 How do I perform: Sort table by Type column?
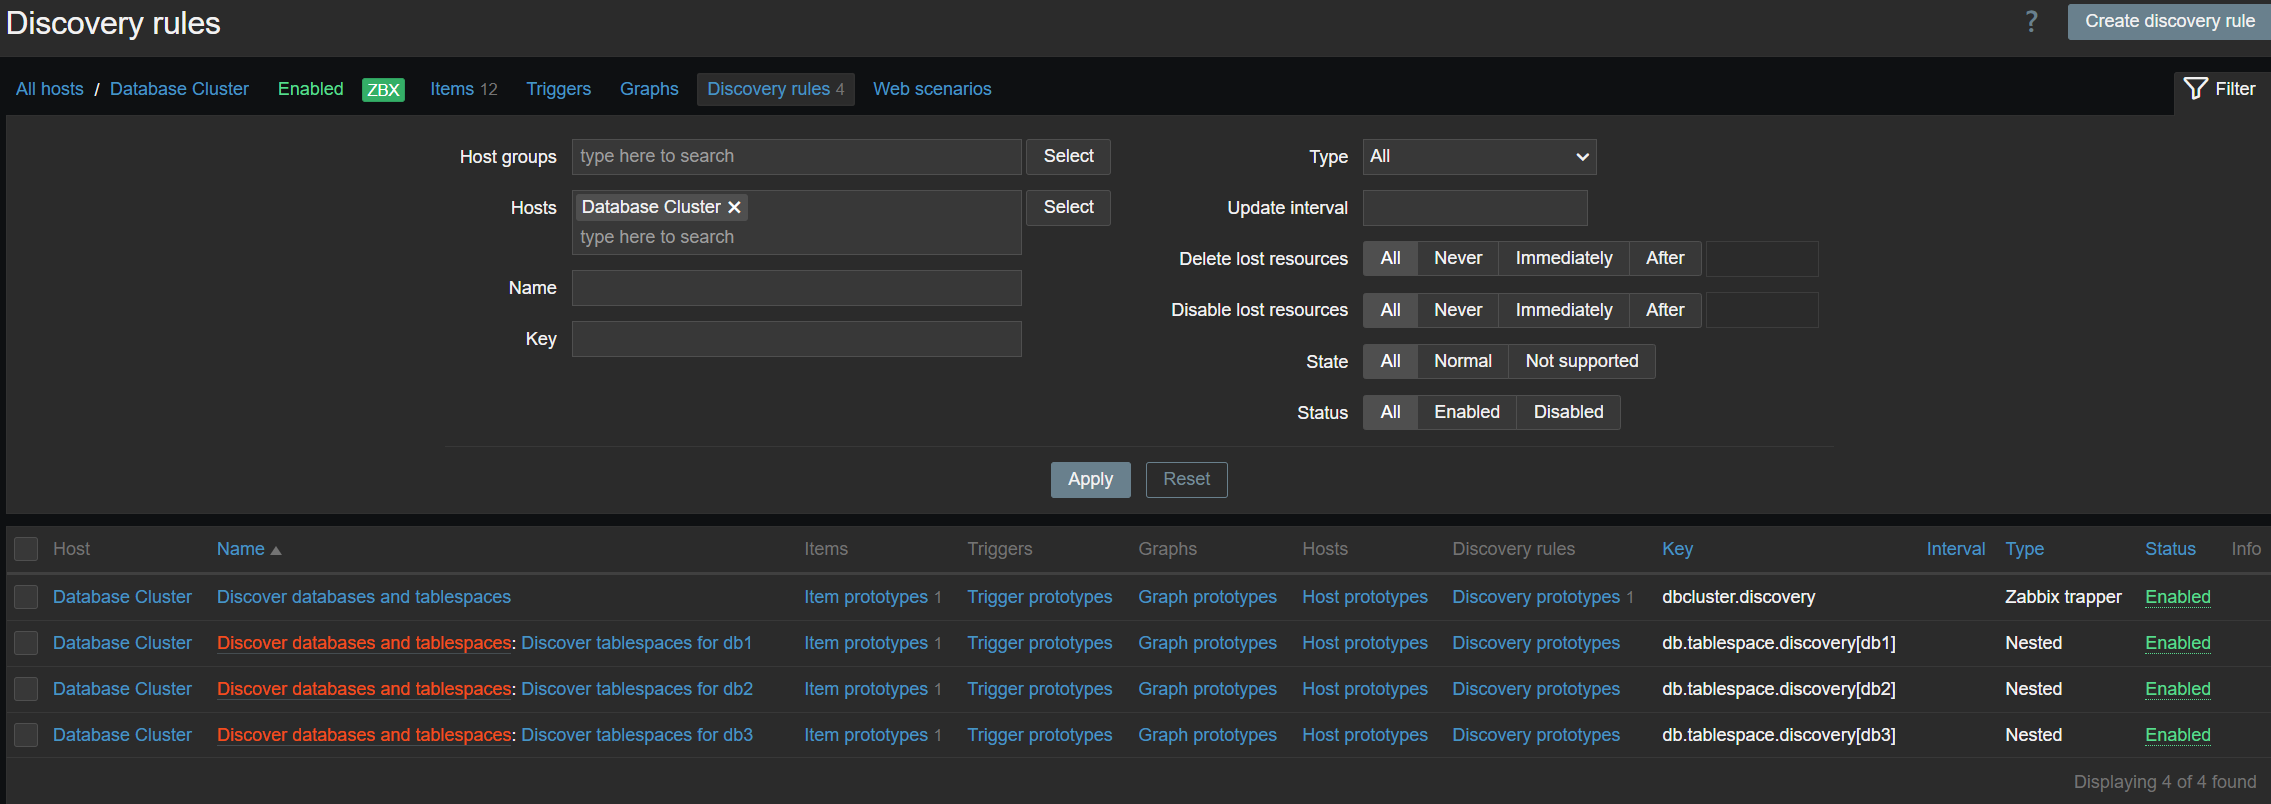point(2024,549)
